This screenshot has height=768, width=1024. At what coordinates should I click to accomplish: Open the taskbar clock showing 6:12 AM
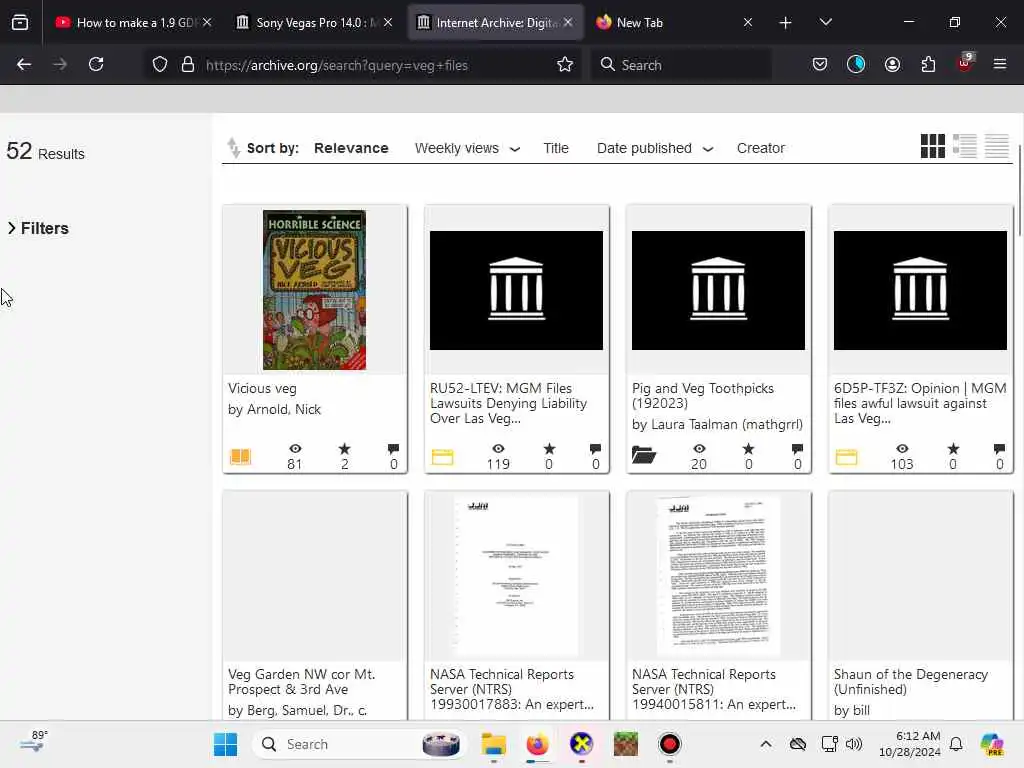[910, 744]
